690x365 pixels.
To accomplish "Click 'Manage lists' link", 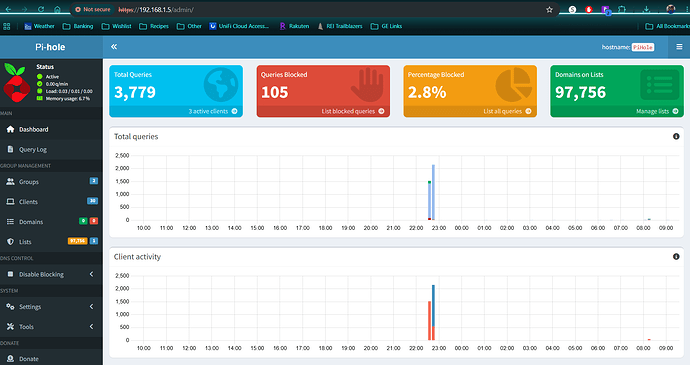I will point(657,111).
